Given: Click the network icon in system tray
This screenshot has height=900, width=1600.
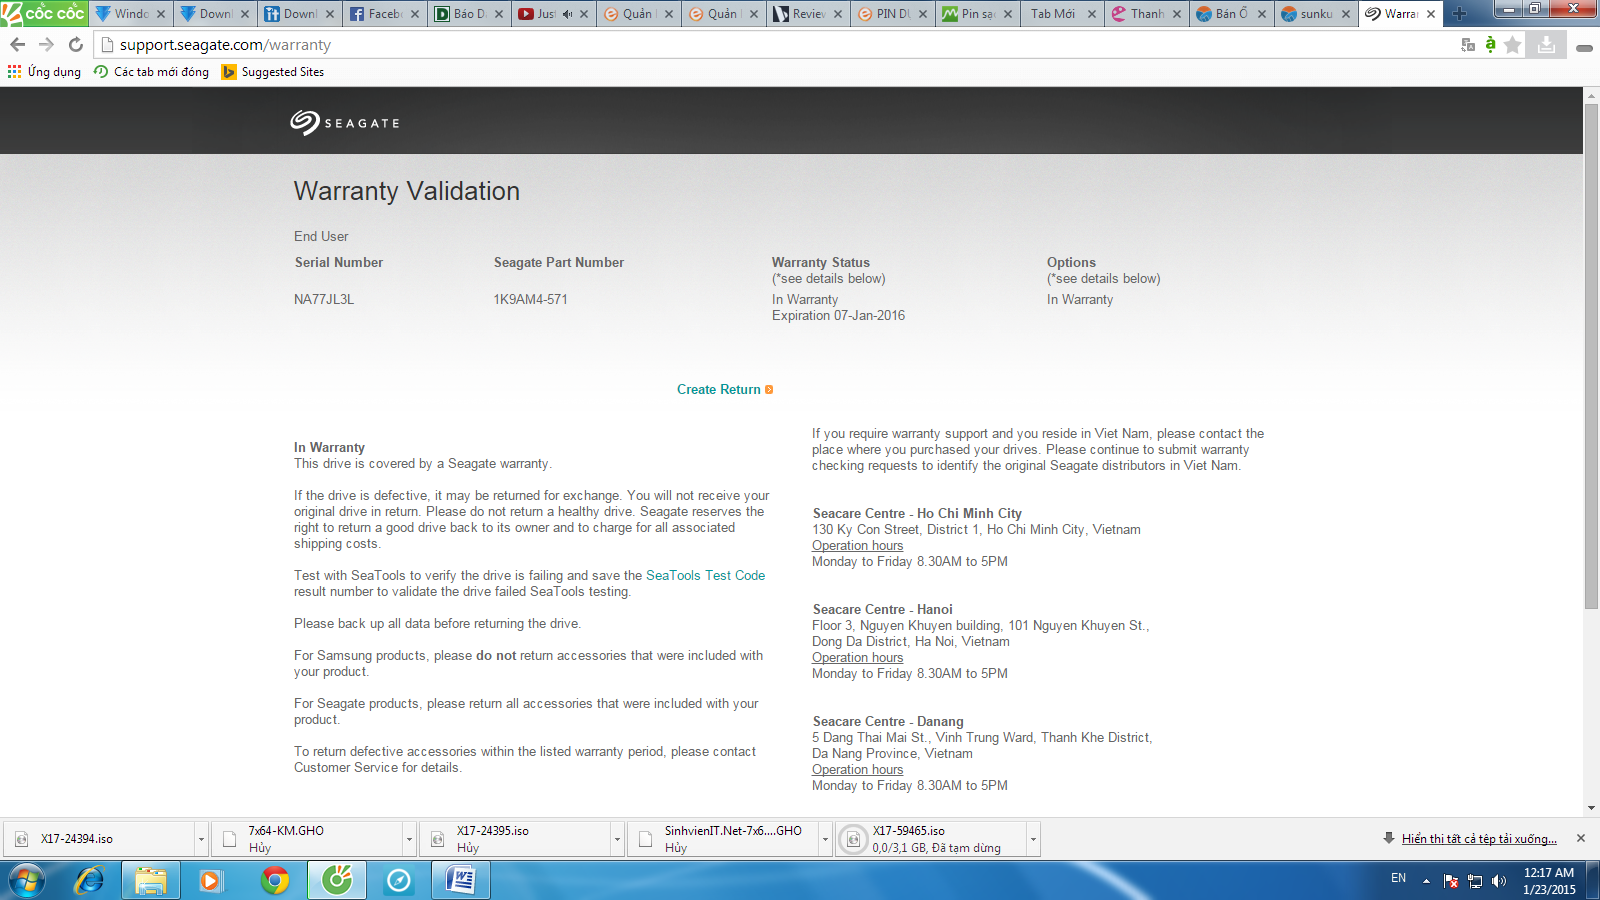Looking at the screenshot, I should pyautogui.click(x=1474, y=881).
